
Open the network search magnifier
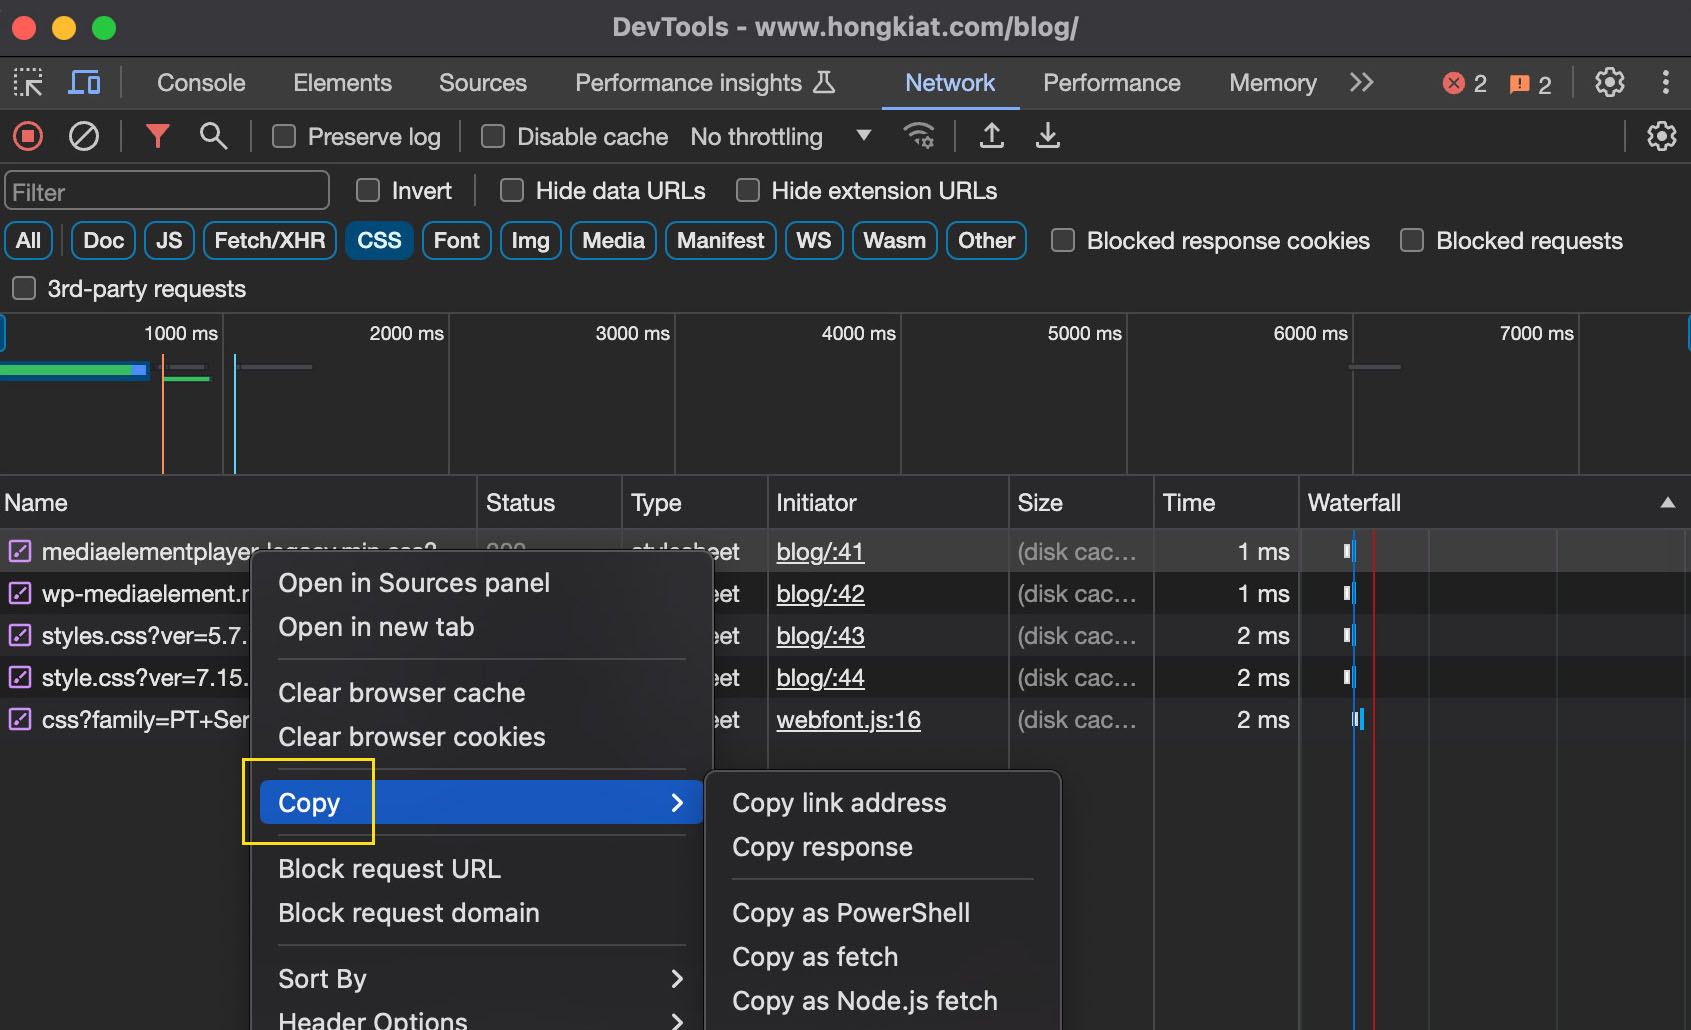click(x=213, y=136)
